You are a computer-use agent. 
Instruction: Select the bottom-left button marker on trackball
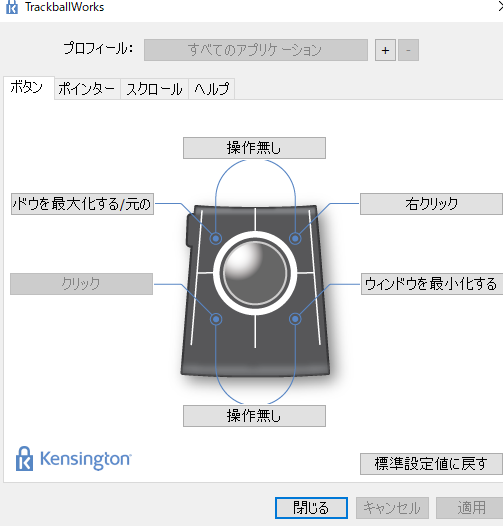coord(216,319)
